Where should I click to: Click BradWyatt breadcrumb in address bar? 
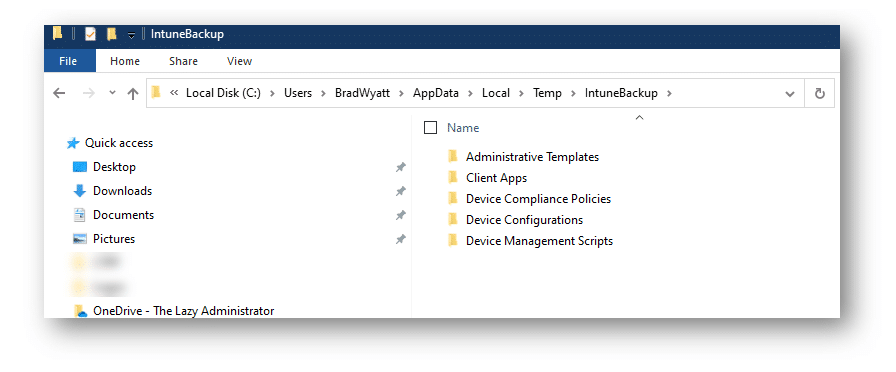click(362, 93)
